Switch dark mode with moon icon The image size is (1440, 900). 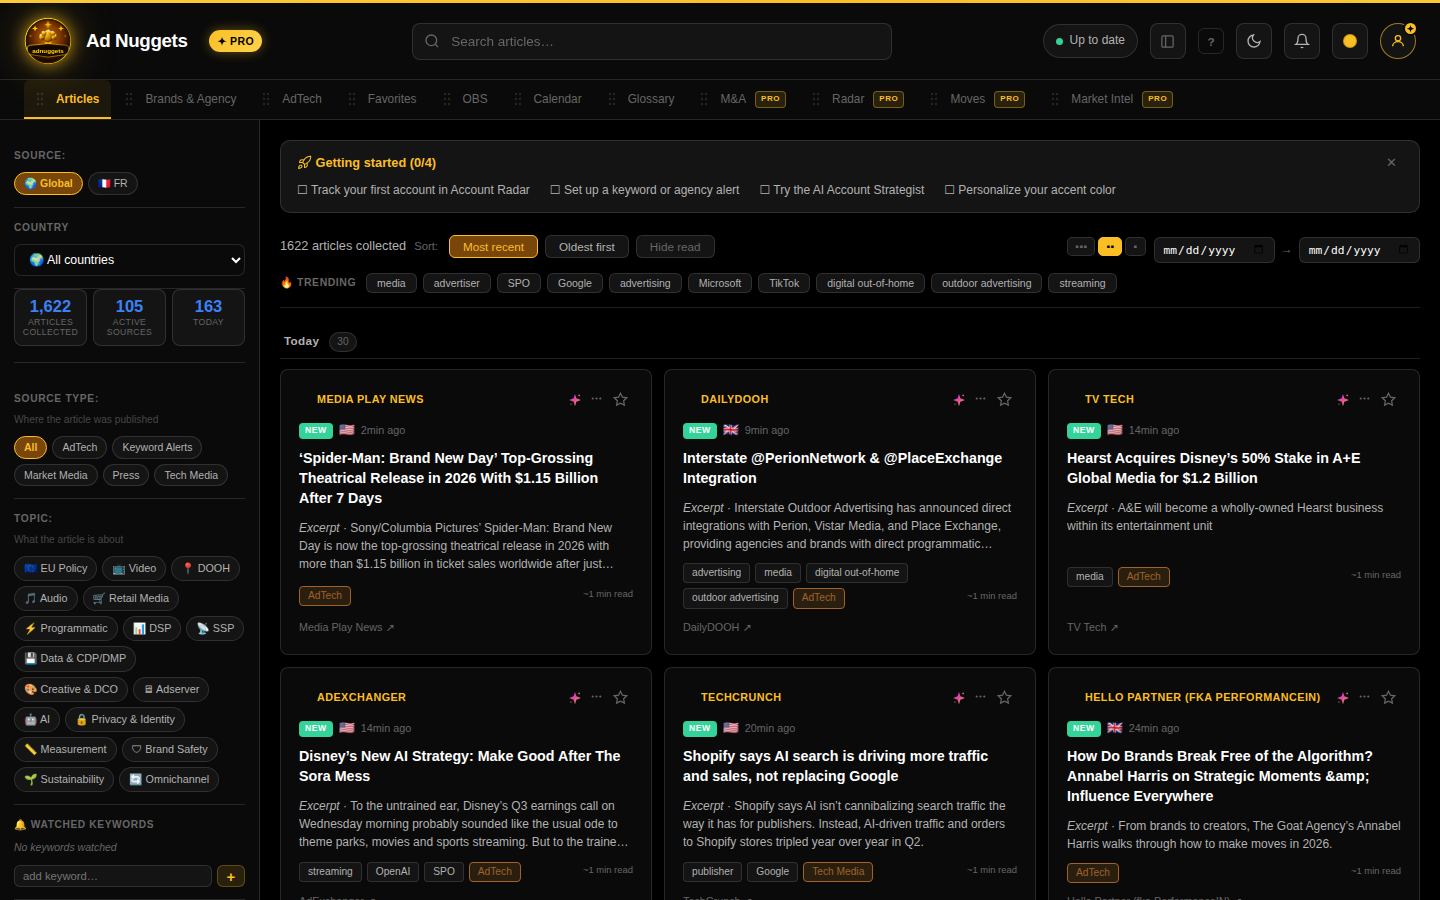pos(1254,41)
